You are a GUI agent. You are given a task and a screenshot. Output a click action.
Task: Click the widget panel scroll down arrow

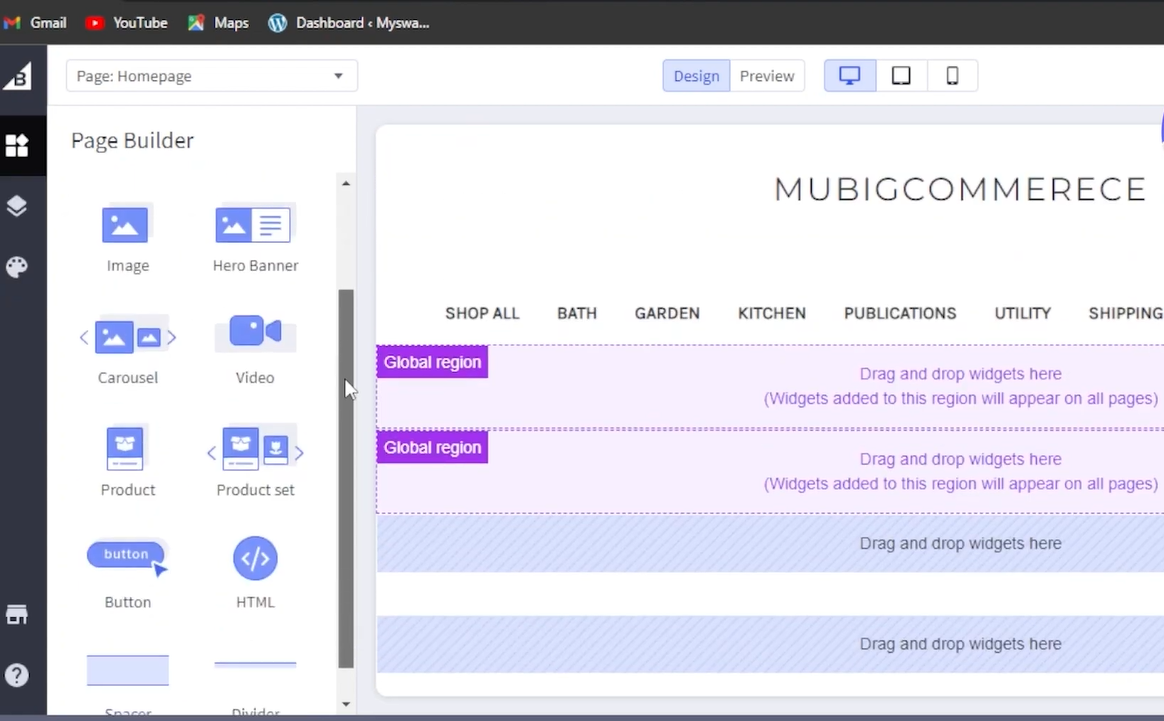[x=346, y=704]
